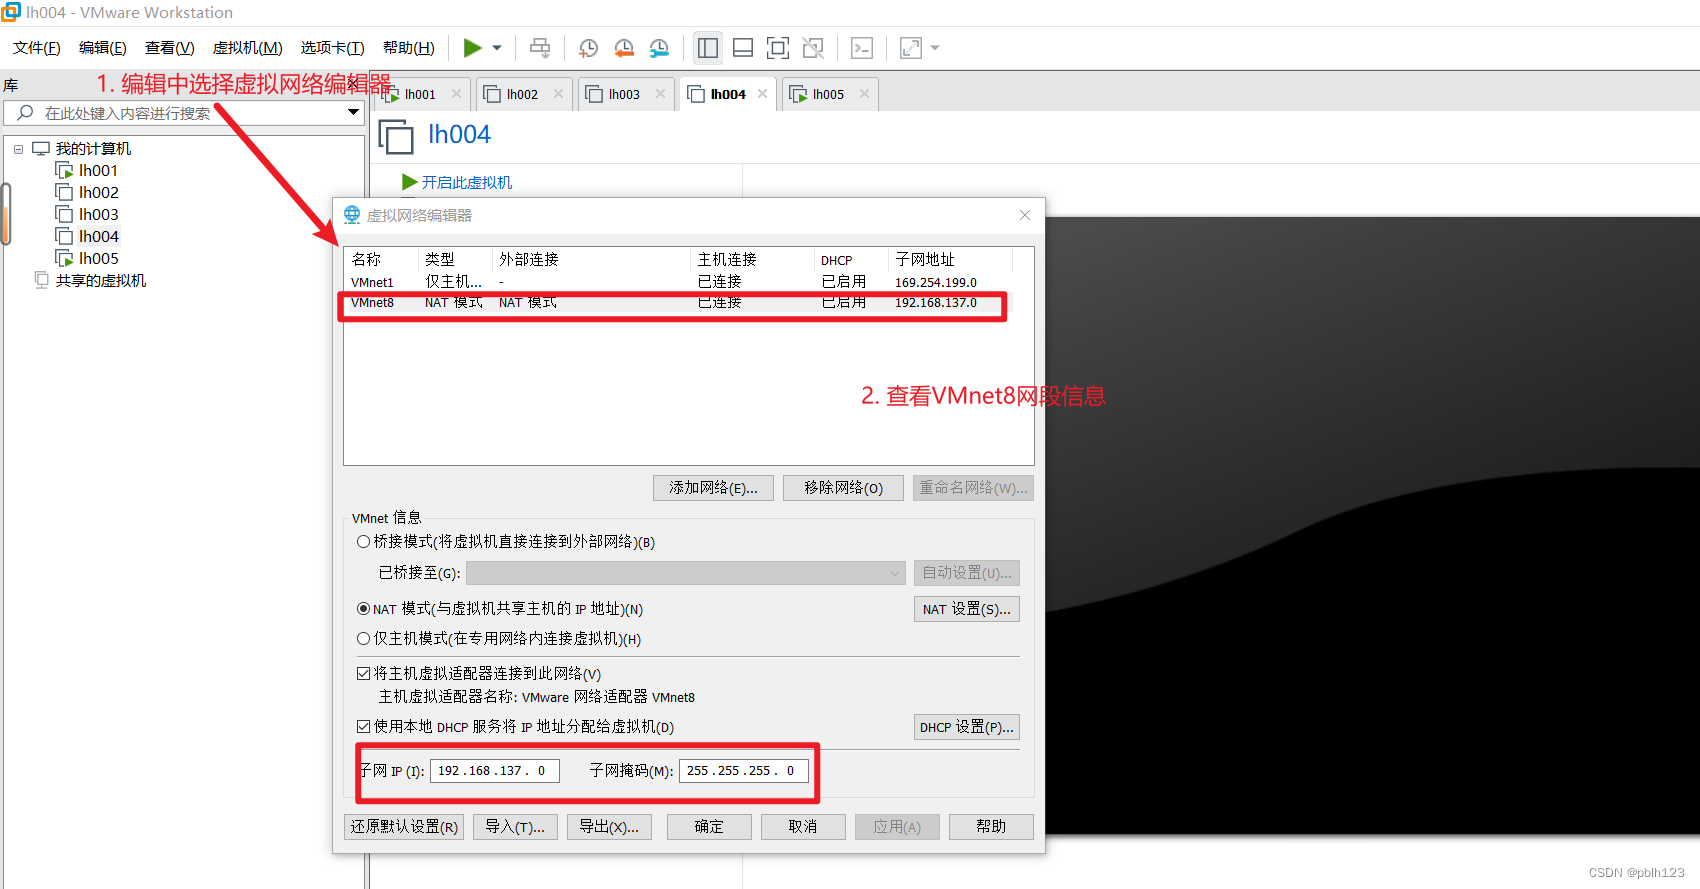Open the snapshot manager icon

click(x=659, y=48)
